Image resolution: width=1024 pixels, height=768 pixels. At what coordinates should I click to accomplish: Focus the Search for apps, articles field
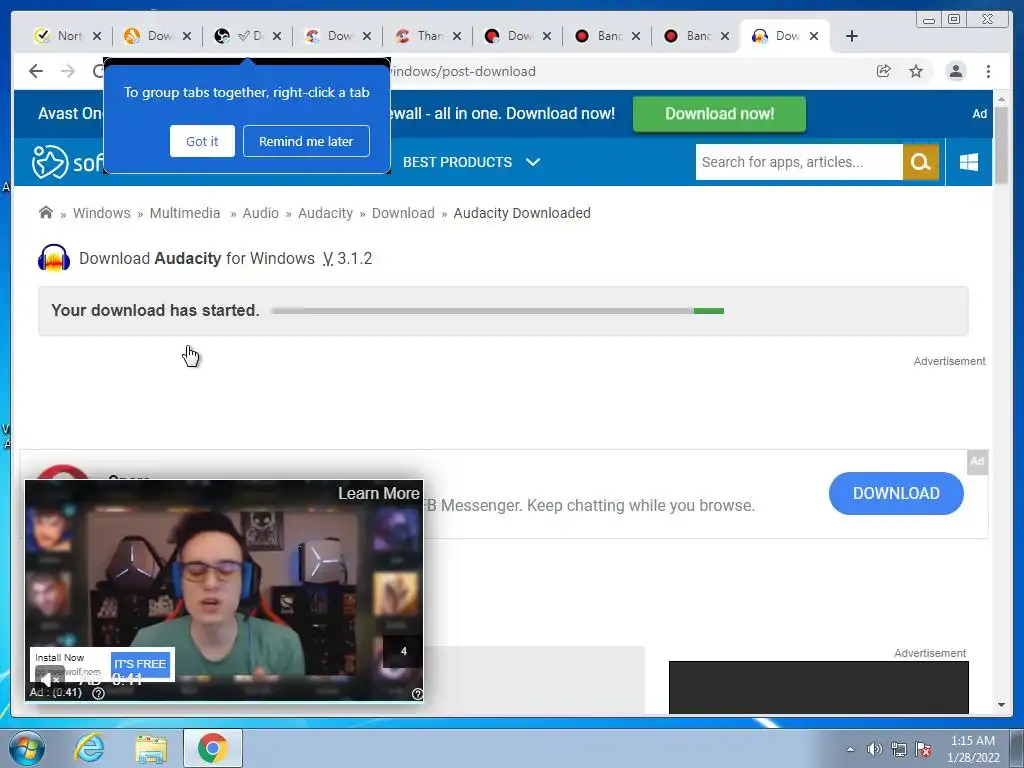click(x=799, y=162)
